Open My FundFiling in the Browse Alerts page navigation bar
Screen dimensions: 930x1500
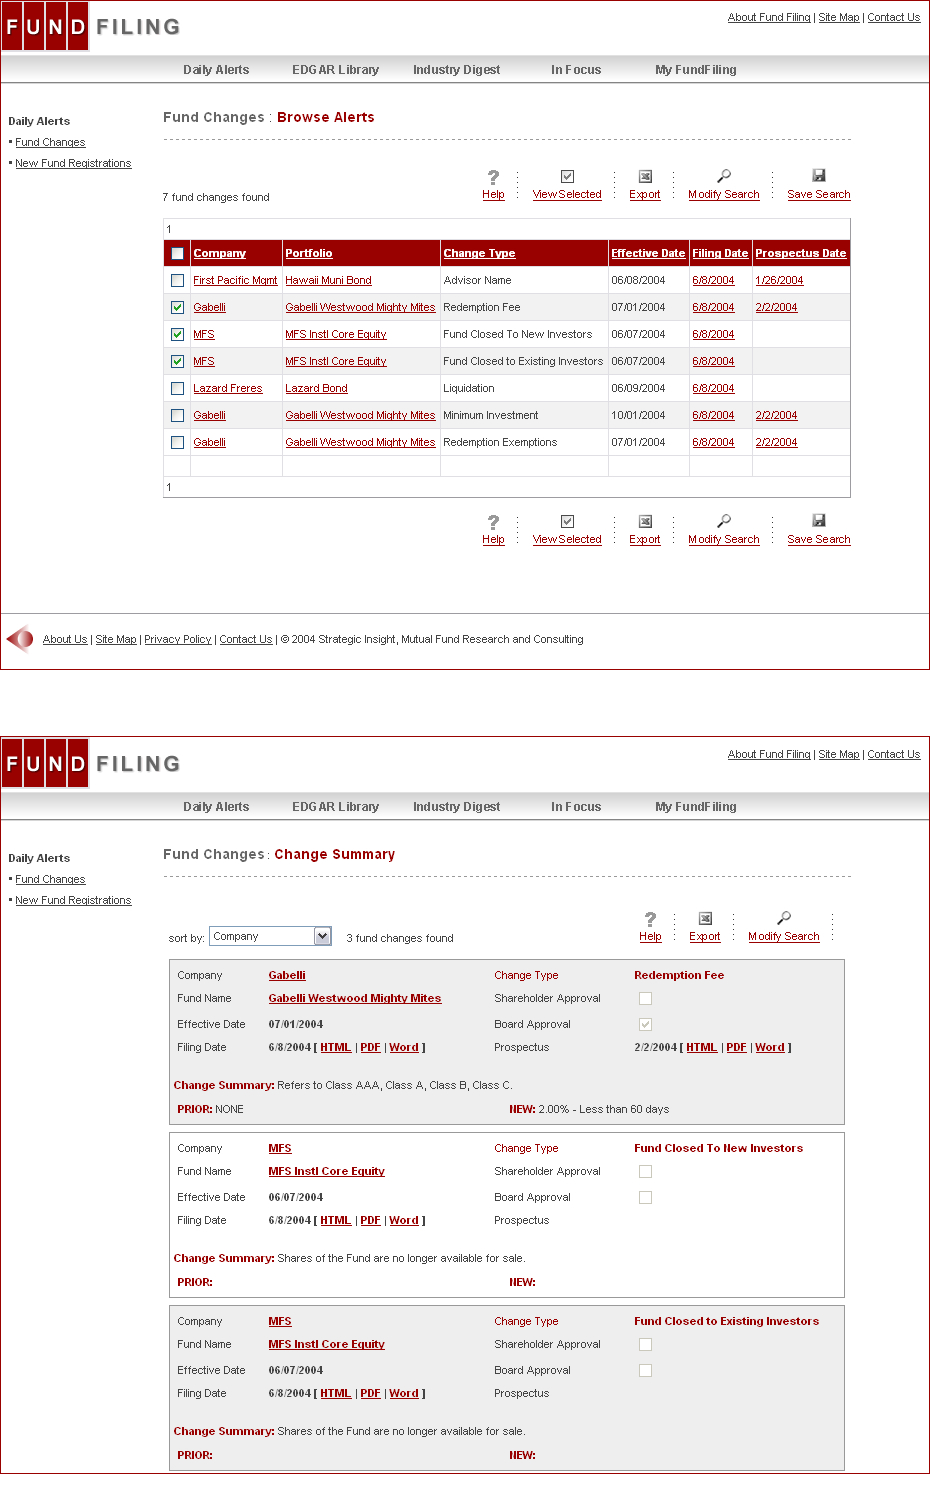click(x=696, y=70)
